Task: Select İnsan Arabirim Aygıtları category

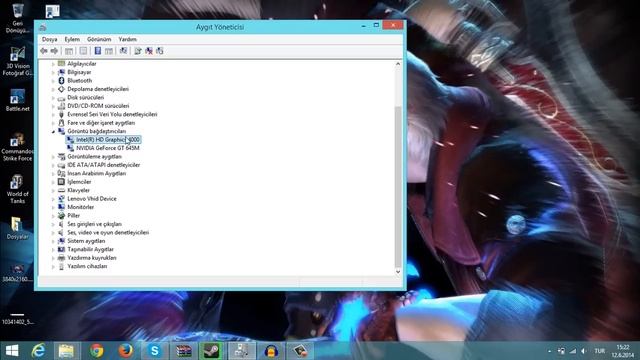Action: 96,173
